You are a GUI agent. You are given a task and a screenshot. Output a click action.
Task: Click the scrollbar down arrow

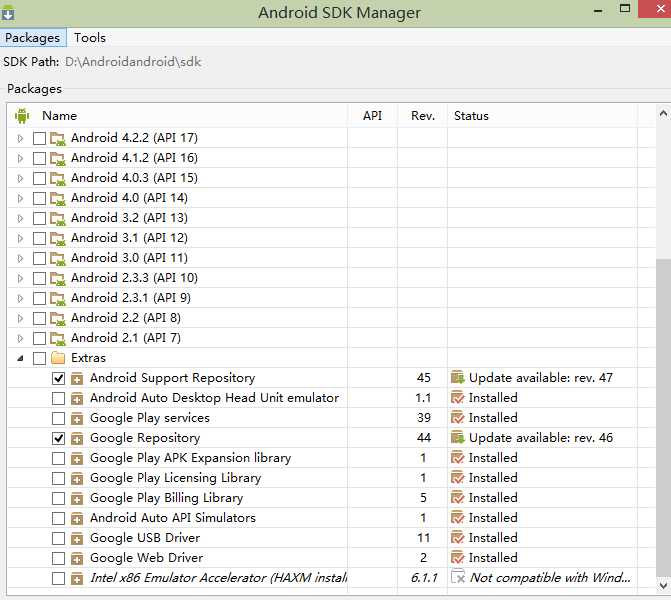click(663, 585)
